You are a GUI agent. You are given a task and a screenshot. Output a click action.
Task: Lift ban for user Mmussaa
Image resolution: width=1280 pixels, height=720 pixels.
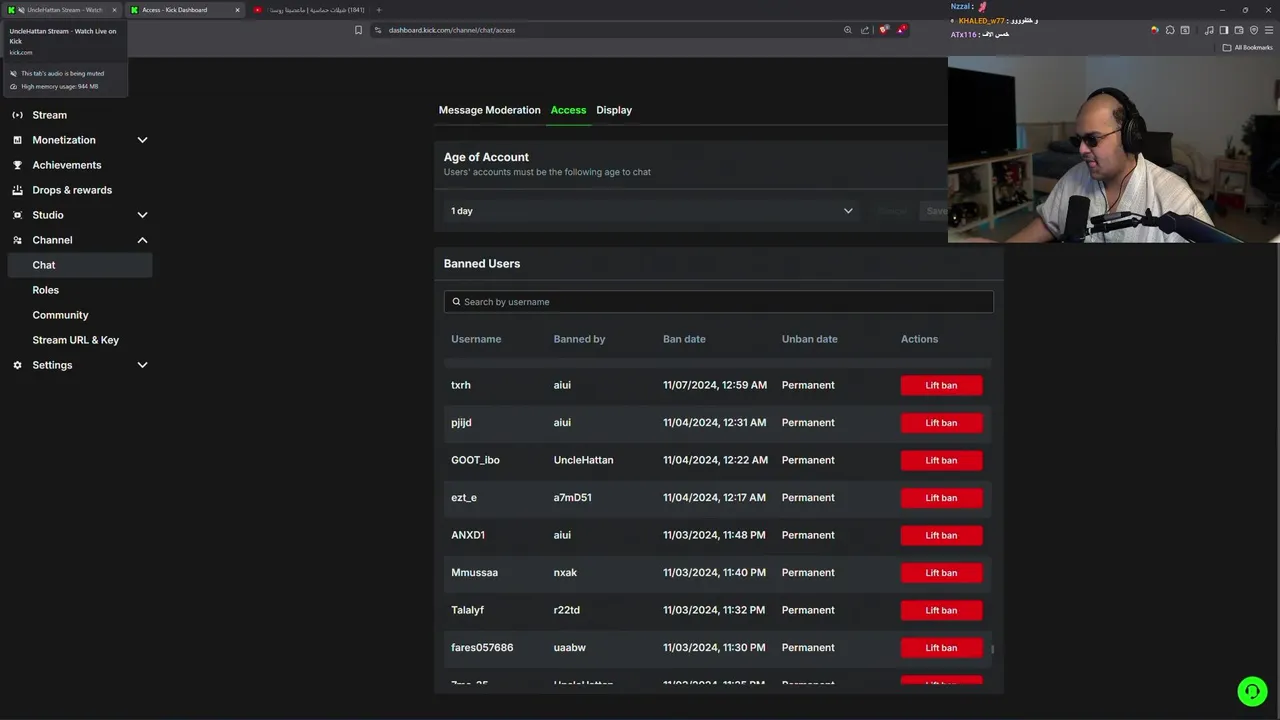(x=941, y=573)
